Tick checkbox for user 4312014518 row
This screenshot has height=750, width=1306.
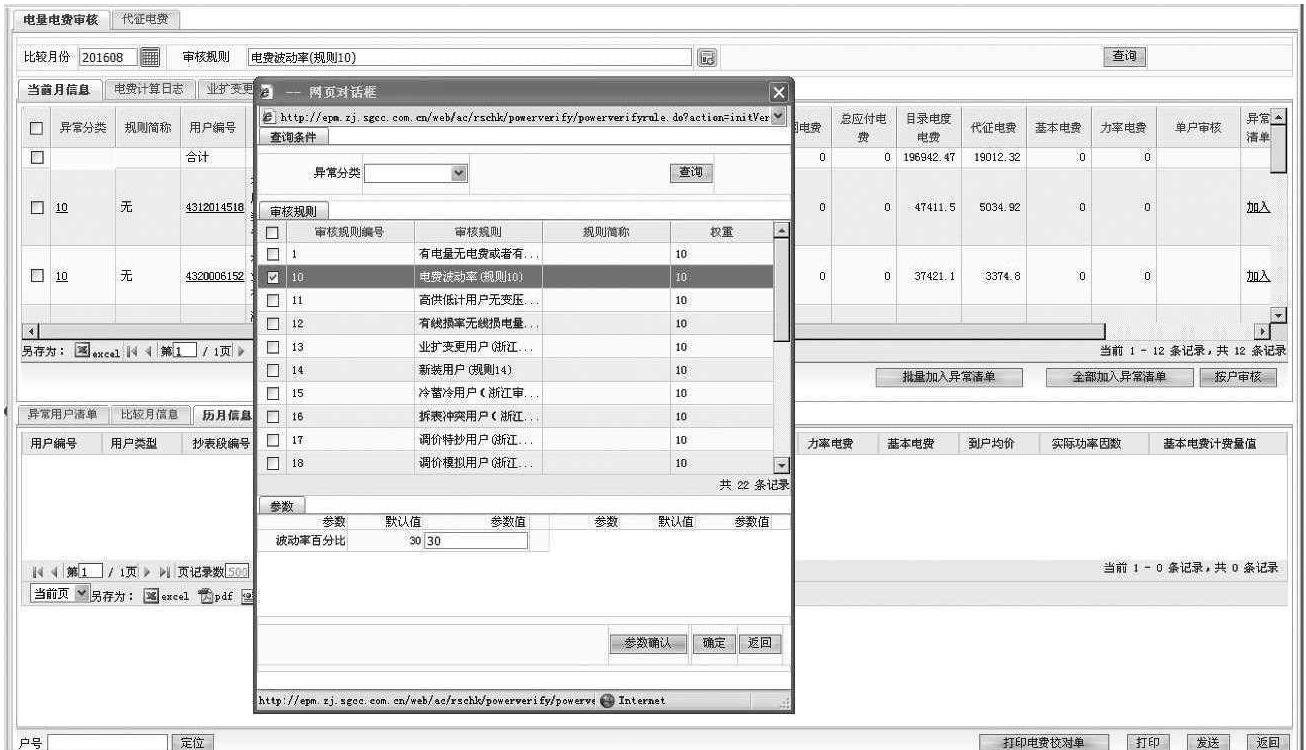point(37,207)
